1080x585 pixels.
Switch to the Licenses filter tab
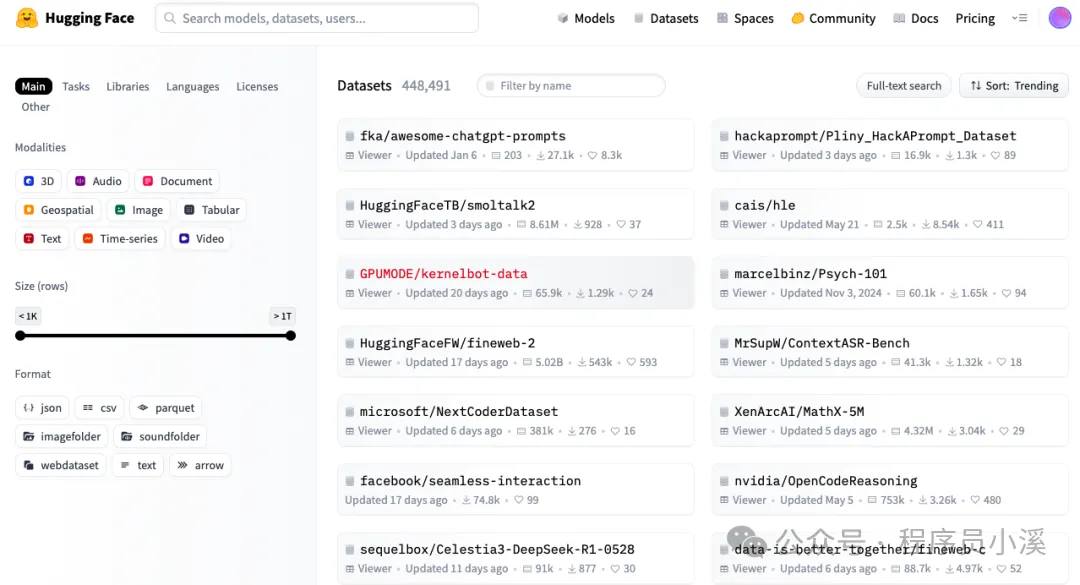[x=257, y=86]
